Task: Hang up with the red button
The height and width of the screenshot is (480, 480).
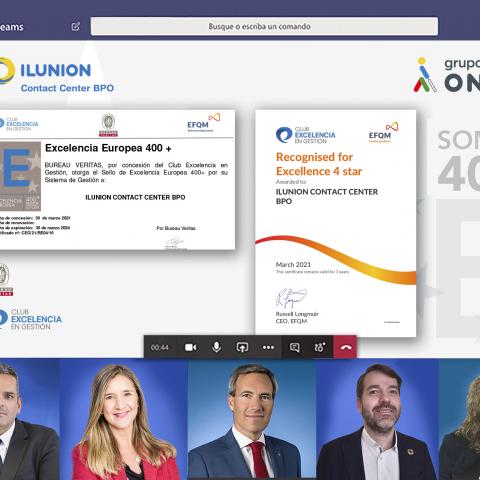Action: point(345,347)
